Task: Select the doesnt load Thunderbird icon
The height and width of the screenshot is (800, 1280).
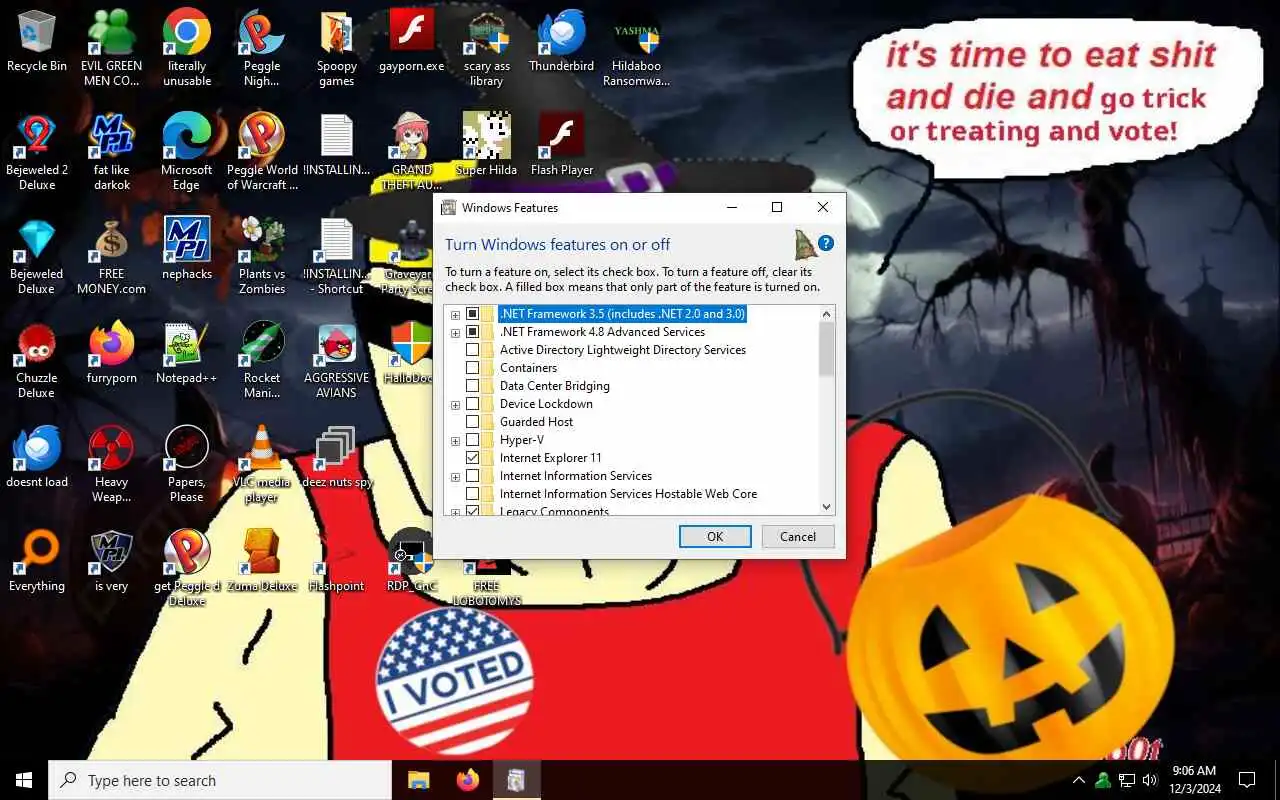Action: pyautogui.click(x=36, y=457)
